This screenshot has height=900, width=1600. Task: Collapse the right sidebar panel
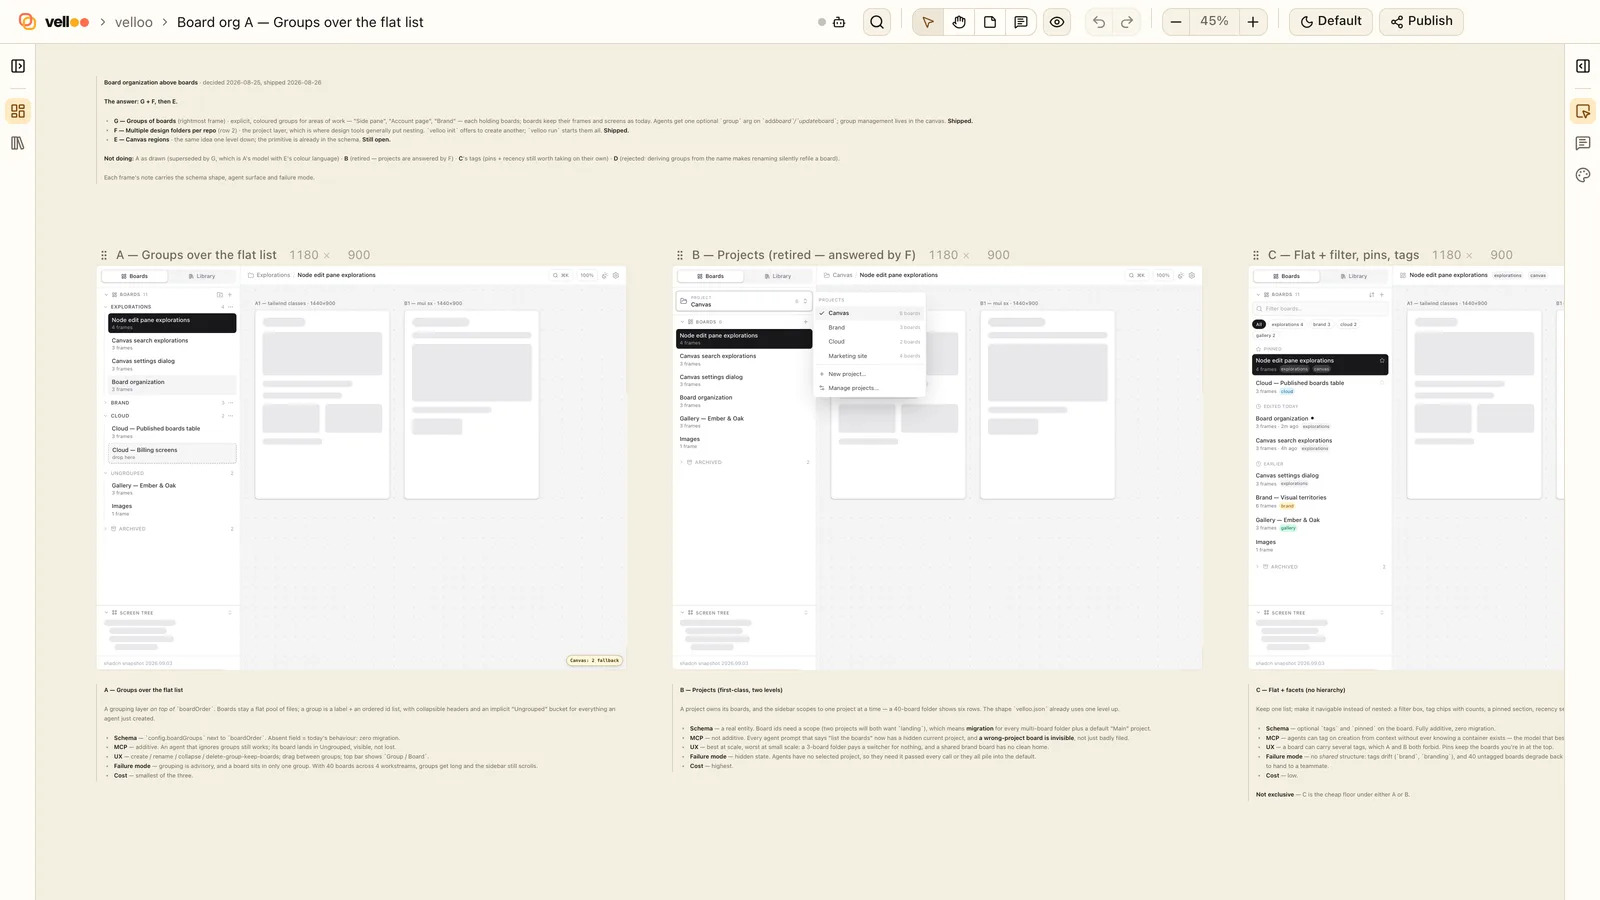[x=1582, y=66]
